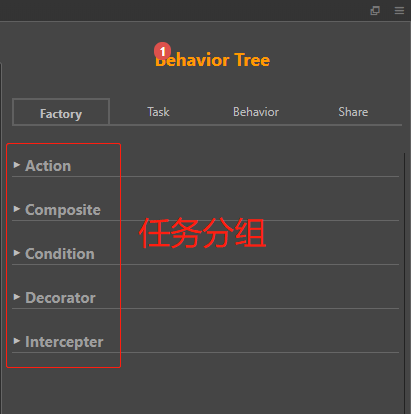Click the panel pop-out window icon
The width and height of the screenshot is (411, 414).
coord(375,11)
